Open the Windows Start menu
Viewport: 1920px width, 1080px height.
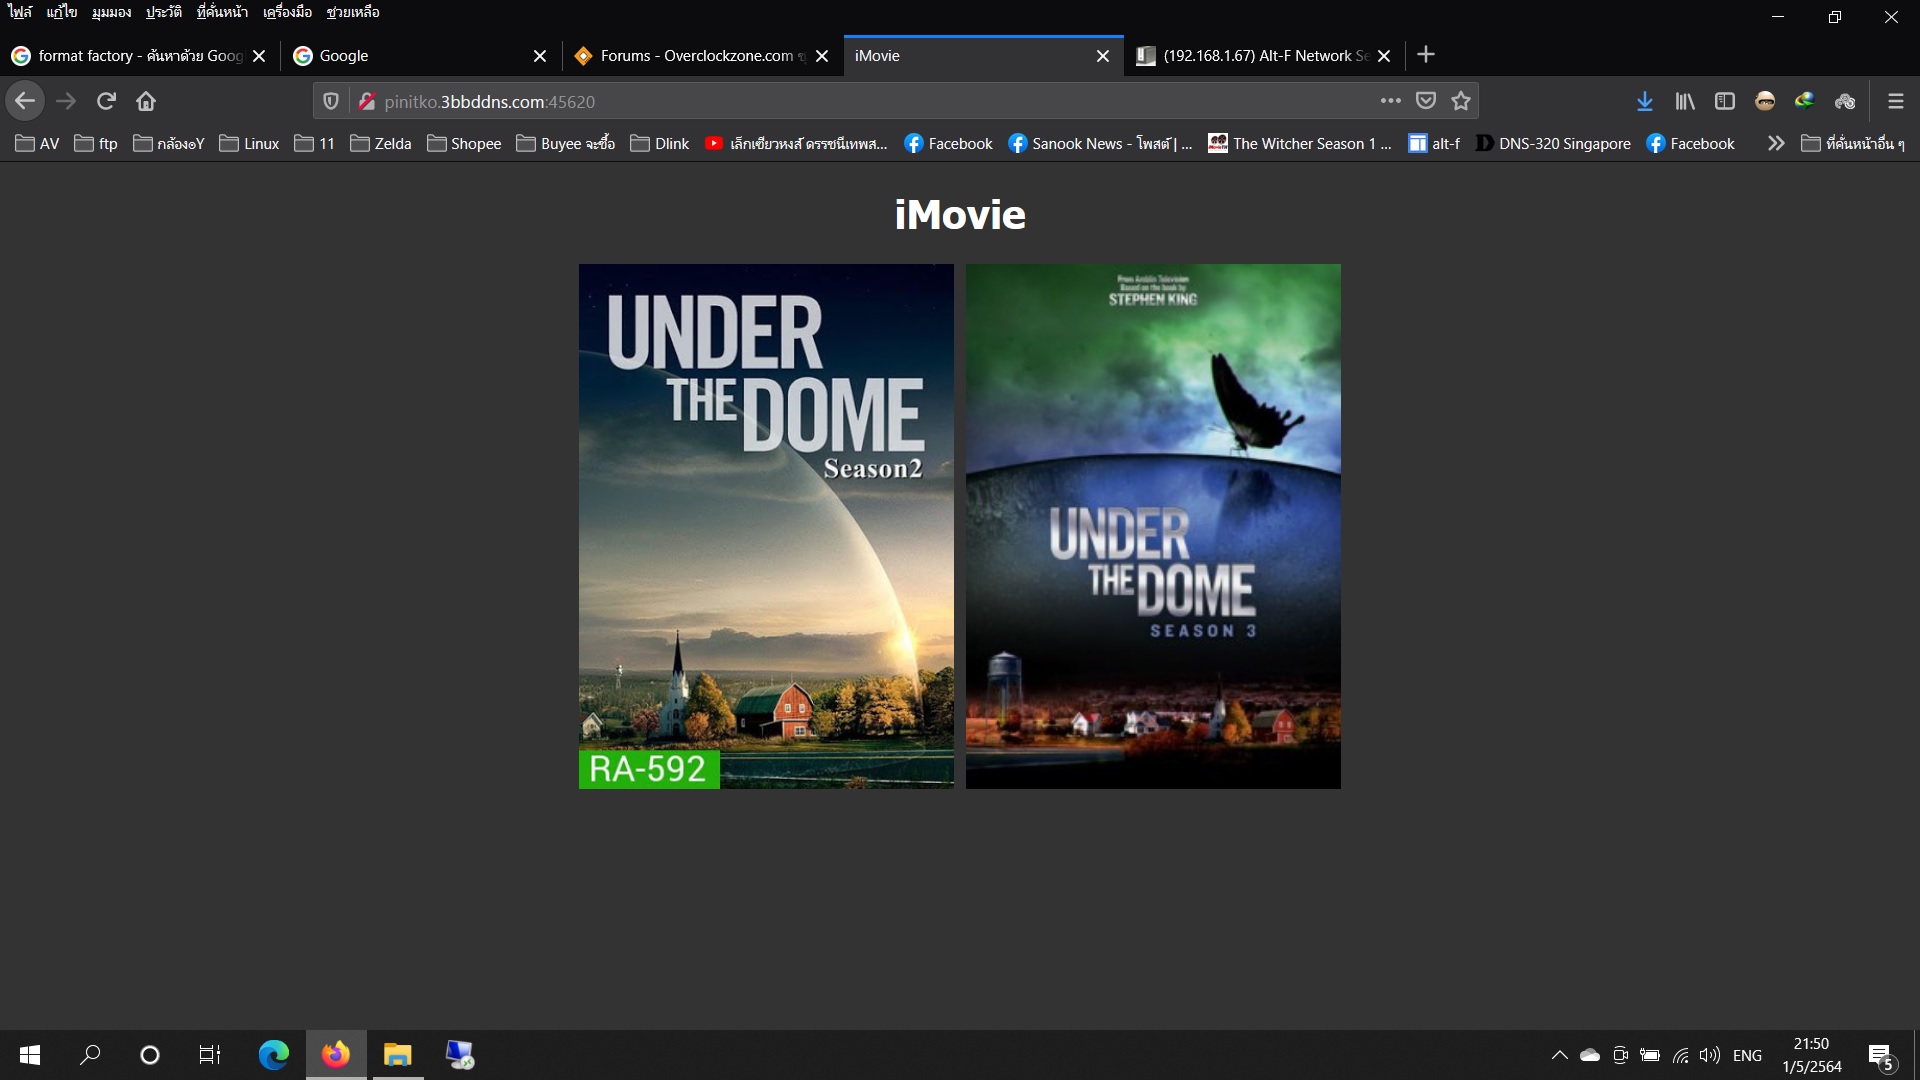(30, 1055)
